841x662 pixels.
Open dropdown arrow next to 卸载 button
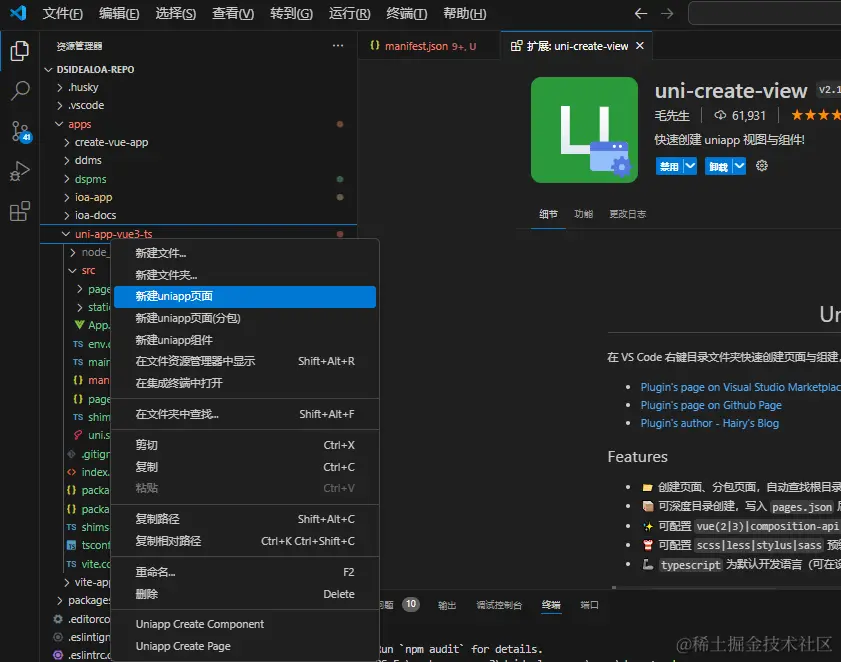[739, 166]
